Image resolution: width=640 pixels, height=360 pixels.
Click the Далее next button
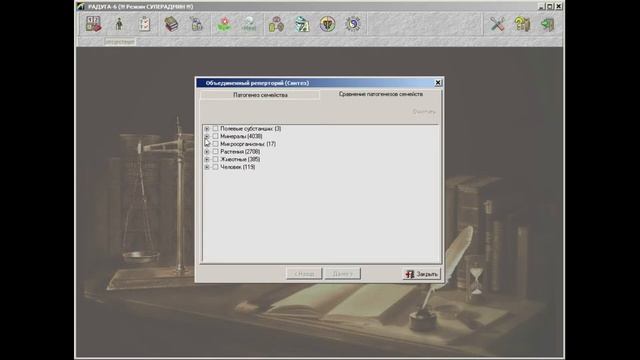342,274
